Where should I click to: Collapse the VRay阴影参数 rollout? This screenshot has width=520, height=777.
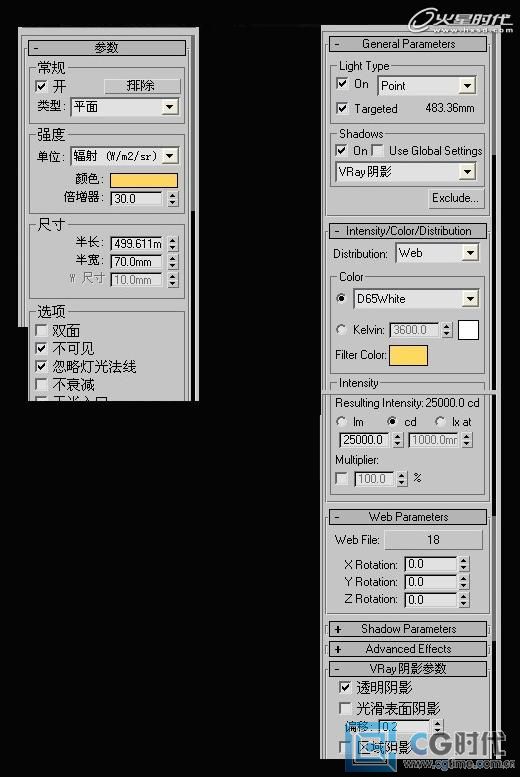pos(408,668)
